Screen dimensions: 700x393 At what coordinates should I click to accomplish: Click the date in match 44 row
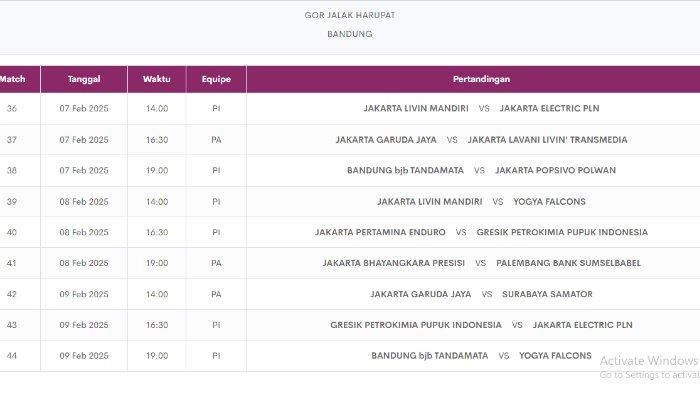(84, 356)
